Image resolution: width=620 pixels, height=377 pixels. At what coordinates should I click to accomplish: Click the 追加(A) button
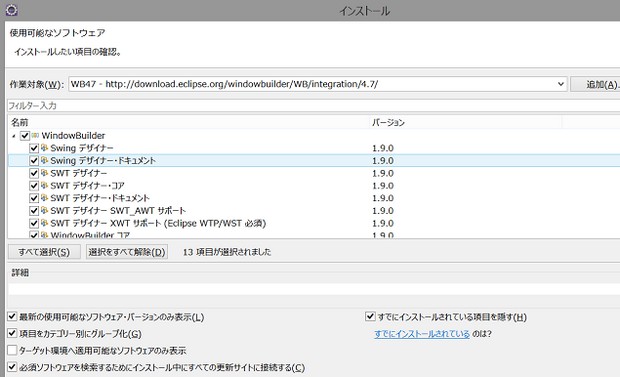click(595, 84)
